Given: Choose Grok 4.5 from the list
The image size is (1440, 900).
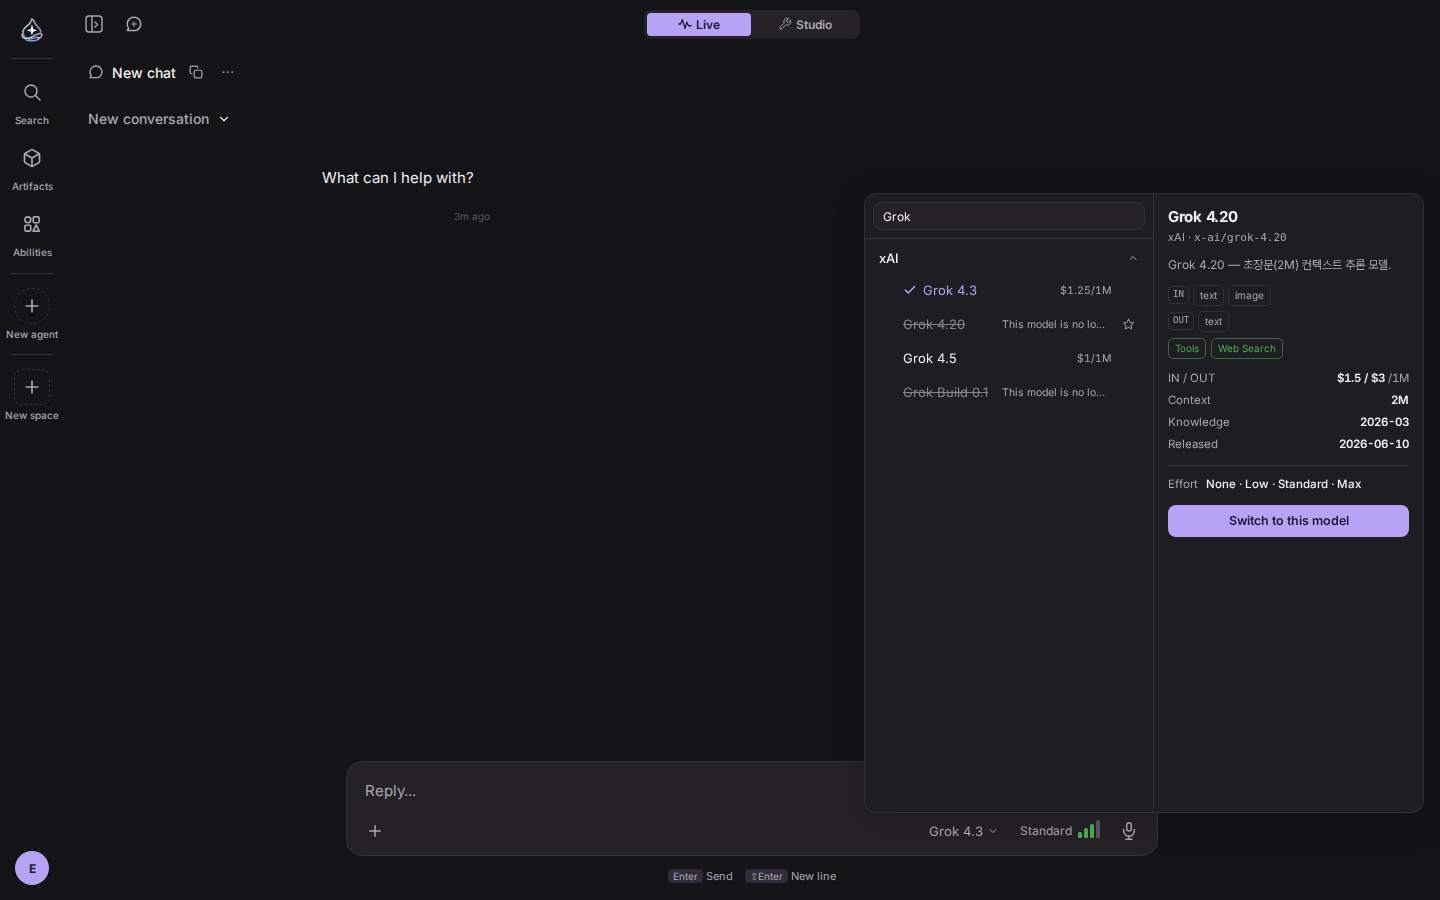Looking at the screenshot, I should pyautogui.click(x=1008, y=358).
